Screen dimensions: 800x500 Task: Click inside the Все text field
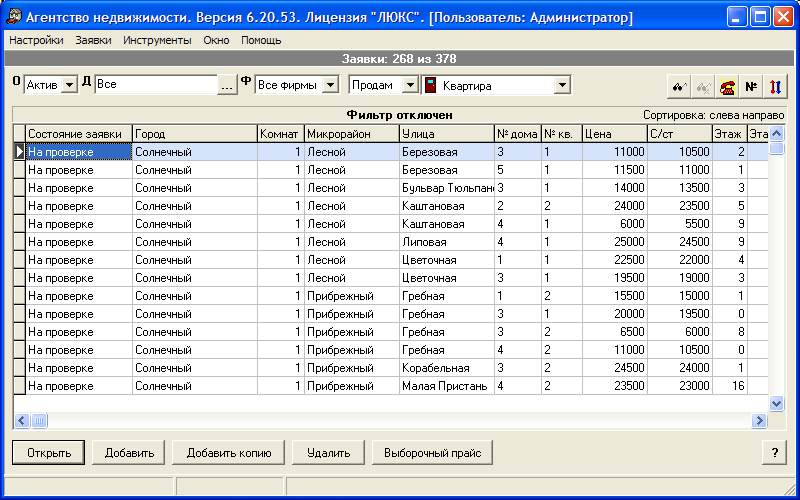pos(156,85)
